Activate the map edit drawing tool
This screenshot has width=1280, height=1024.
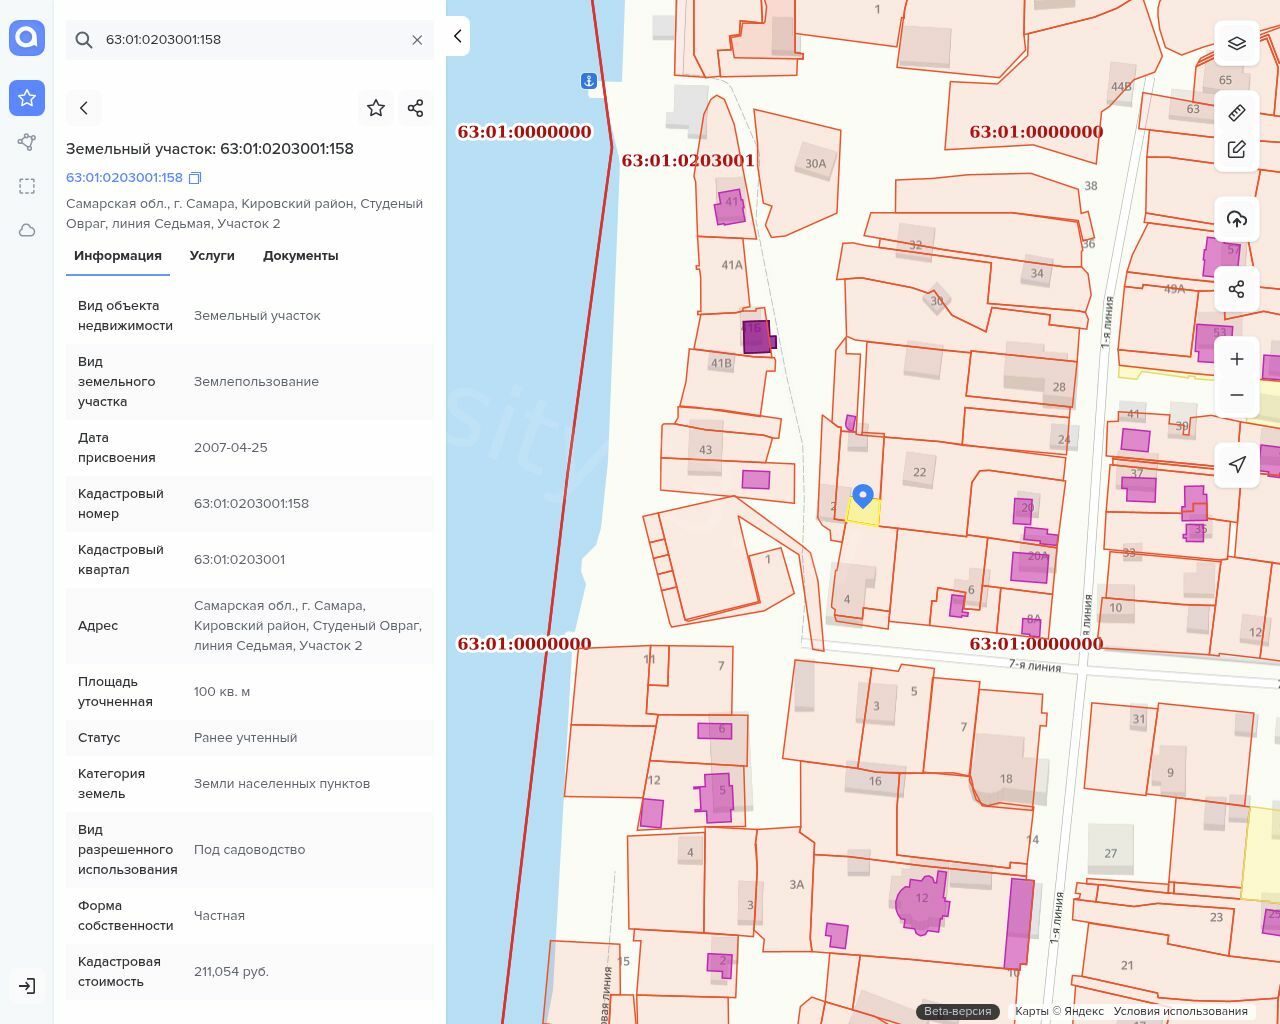(1237, 150)
